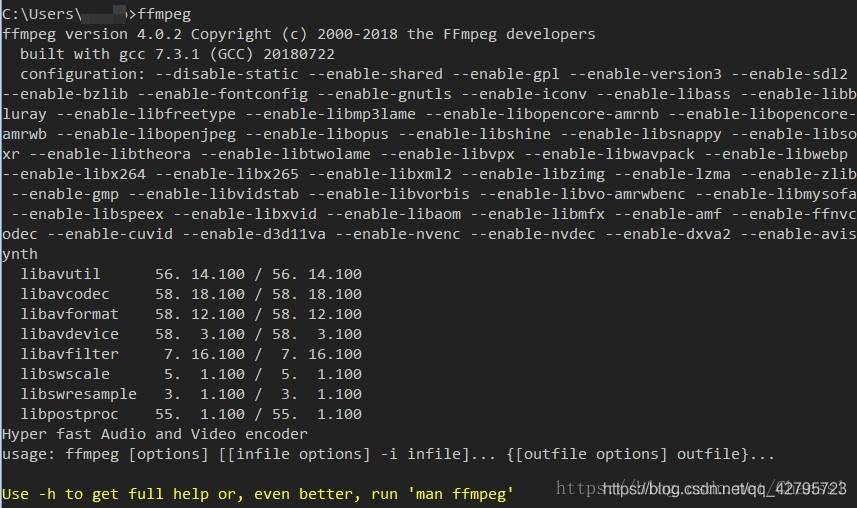Click the '--enable-fontconfig' flag
The height and width of the screenshot is (508, 857).
click(x=222, y=94)
